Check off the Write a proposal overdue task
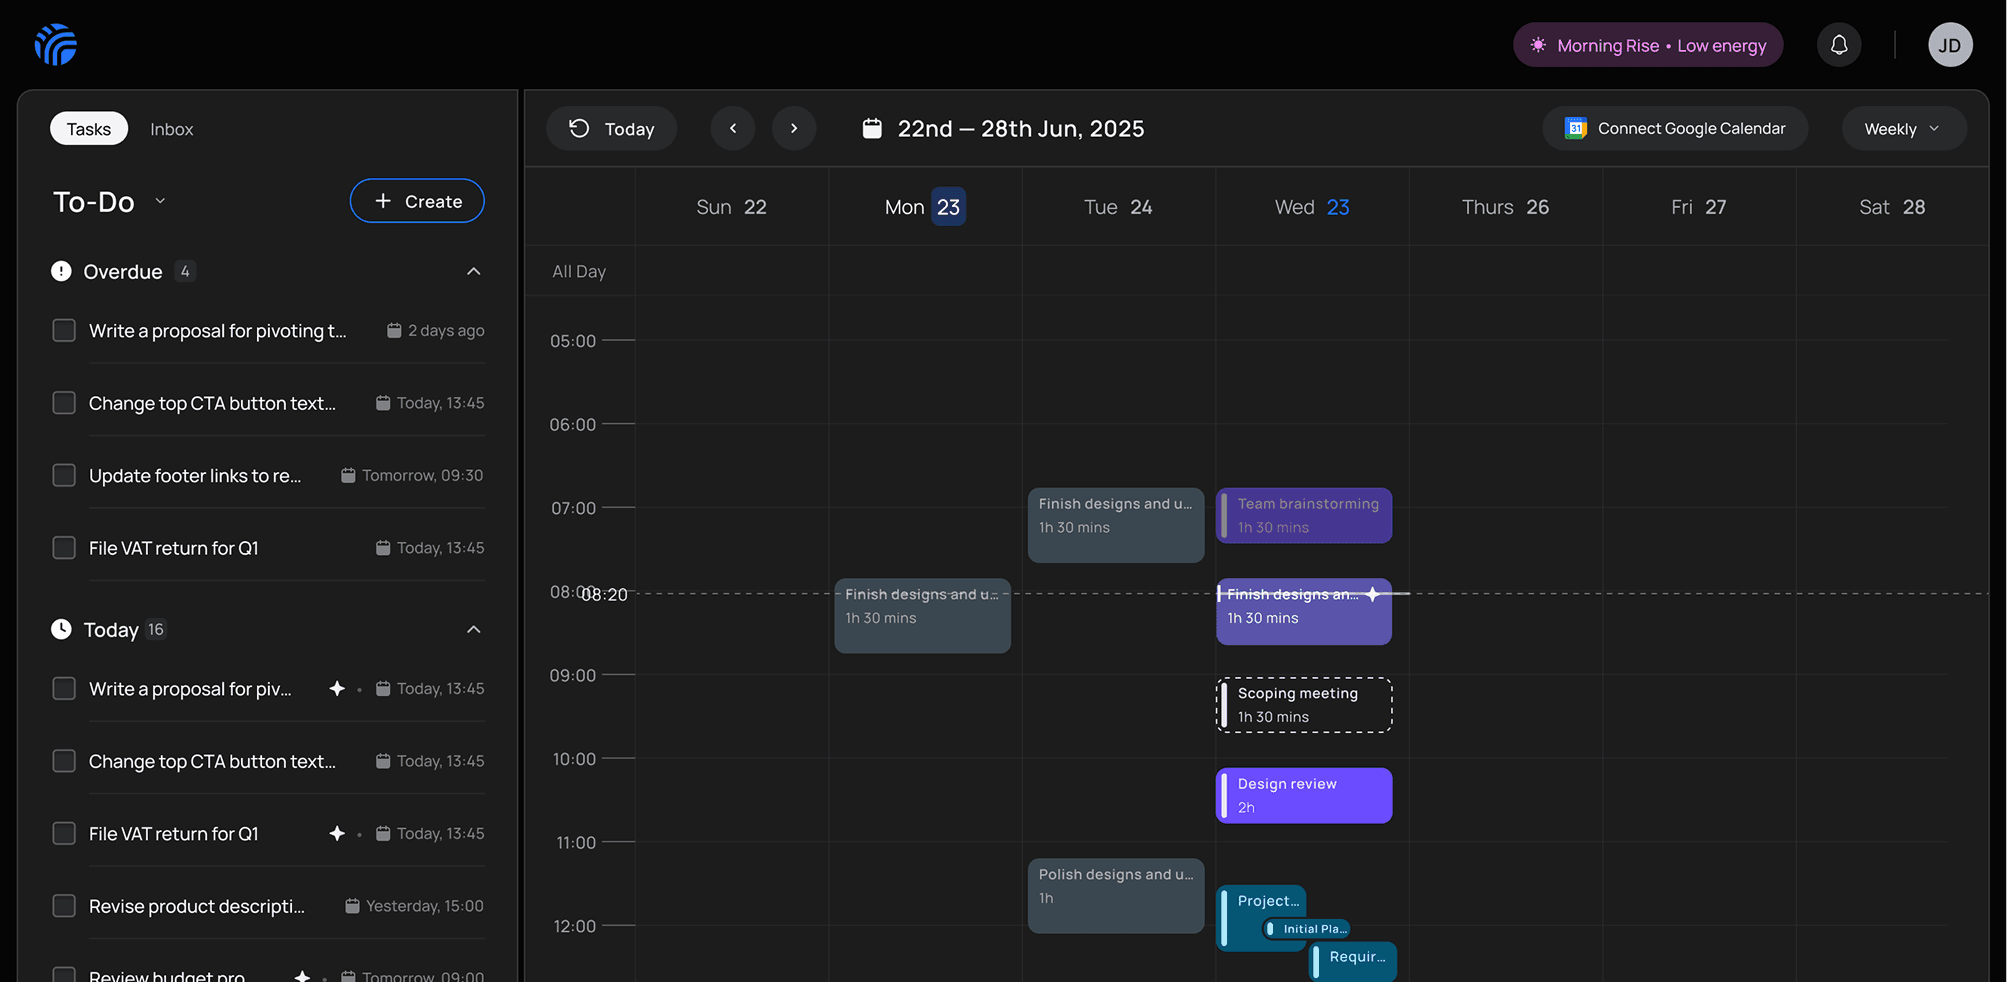 click(x=63, y=330)
